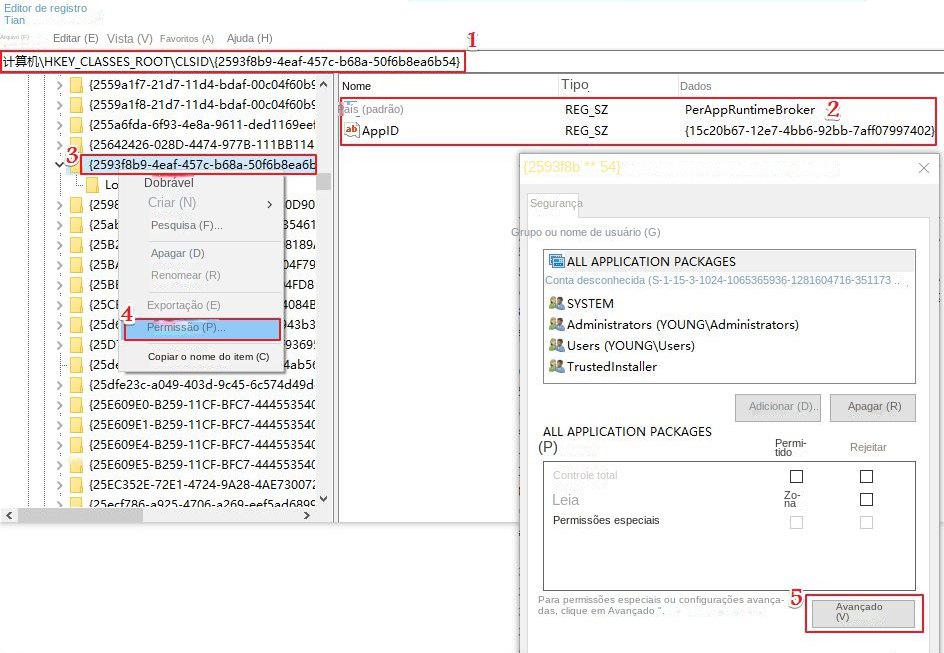Click folder icon of {25E609E0-B259 key
944x653 pixels.
coord(76,404)
